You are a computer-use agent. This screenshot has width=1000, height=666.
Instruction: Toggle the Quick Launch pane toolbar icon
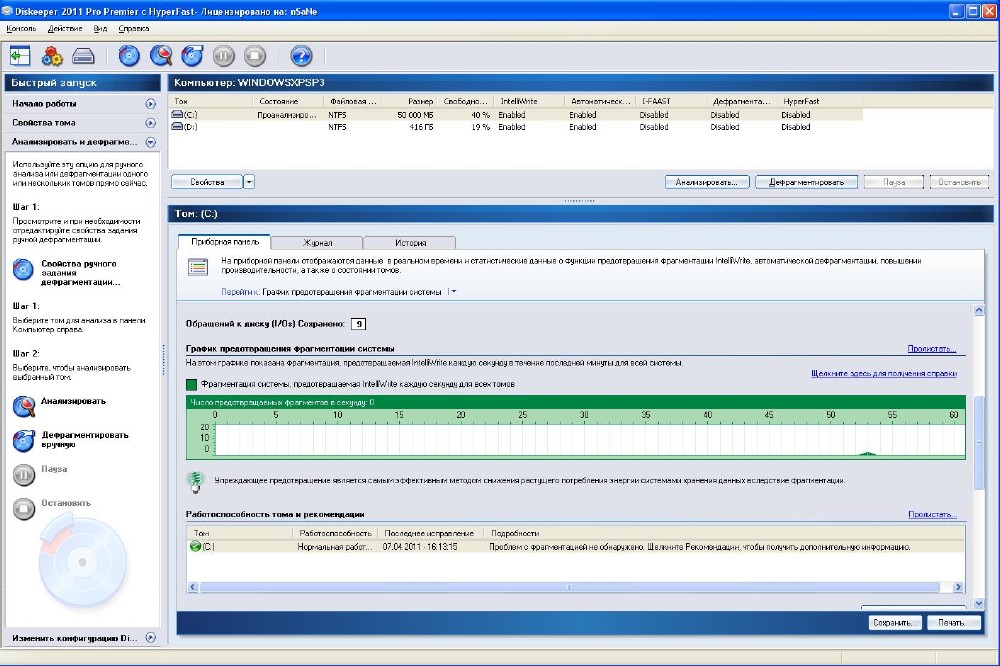tap(20, 56)
